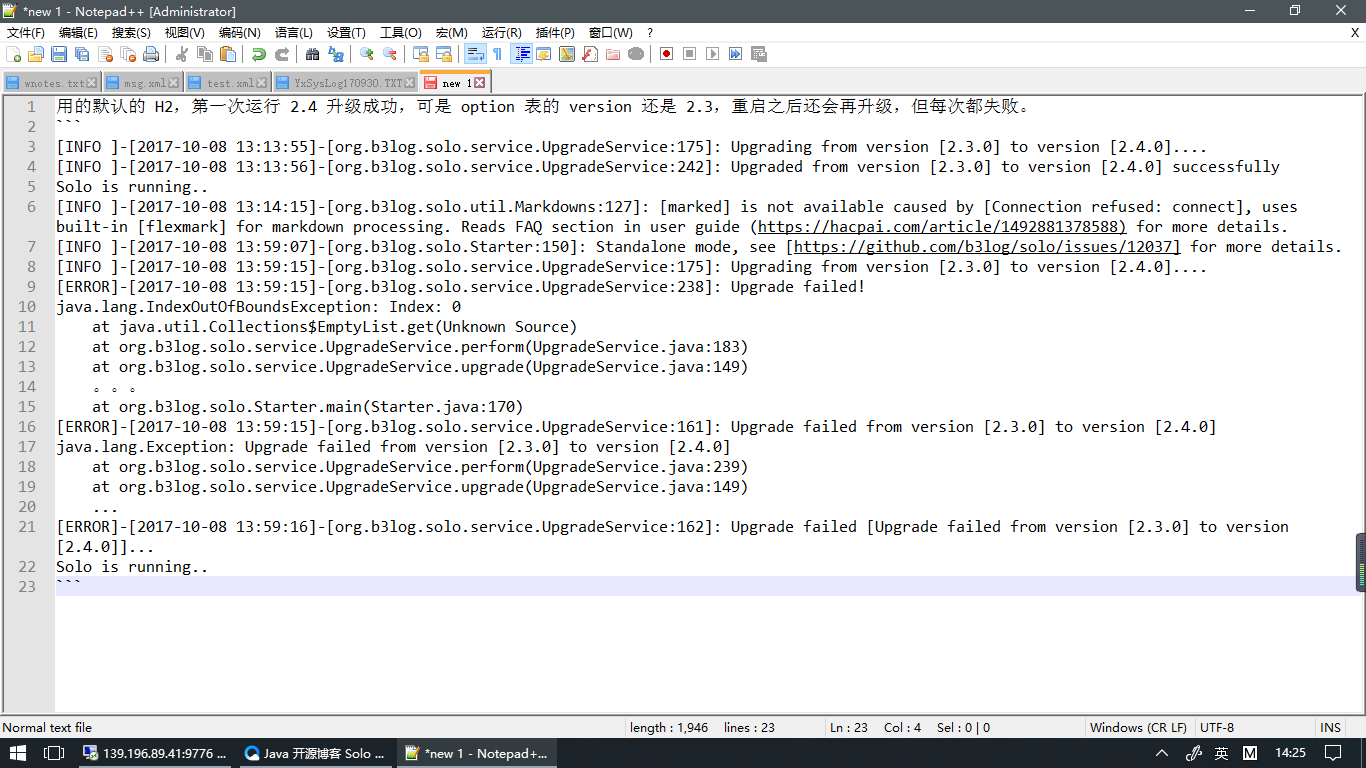Click the Cut scissors icon
This screenshot has height=768, width=1366.
(x=182, y=54)
